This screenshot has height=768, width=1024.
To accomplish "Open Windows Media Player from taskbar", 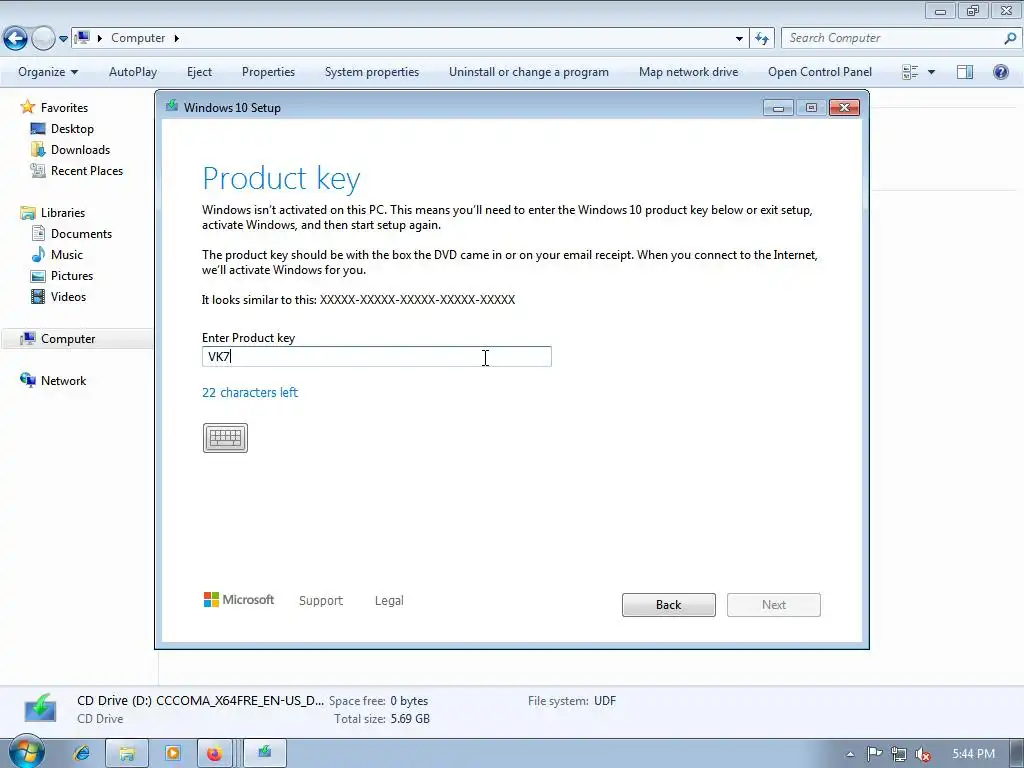I will (x=173, y=754).
